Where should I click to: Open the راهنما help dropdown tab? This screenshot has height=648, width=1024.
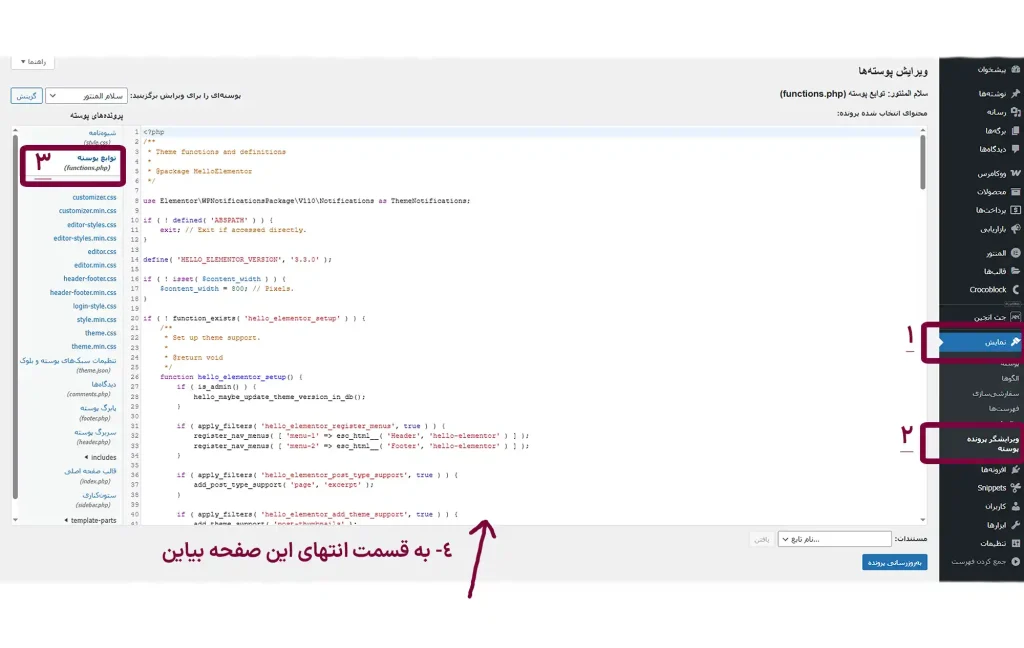tap(33, 61)
